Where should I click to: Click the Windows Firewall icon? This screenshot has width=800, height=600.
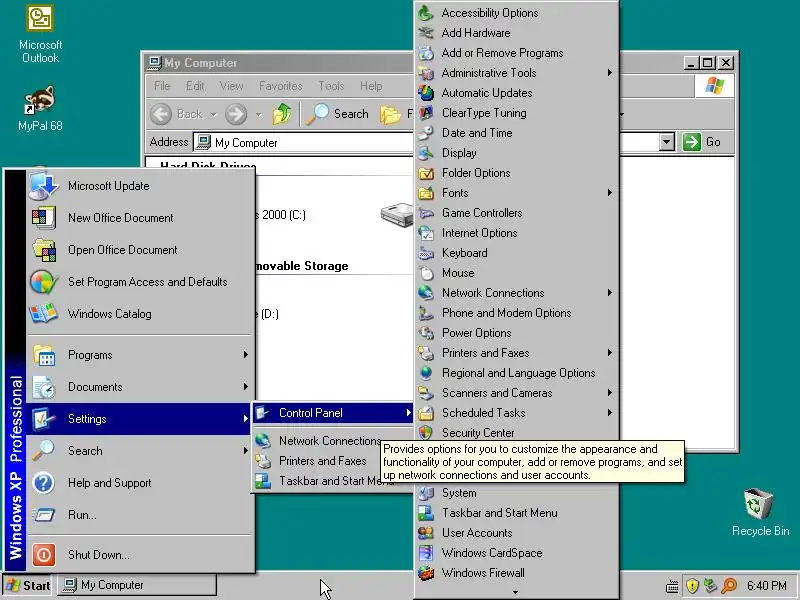(x=426, y=573)
